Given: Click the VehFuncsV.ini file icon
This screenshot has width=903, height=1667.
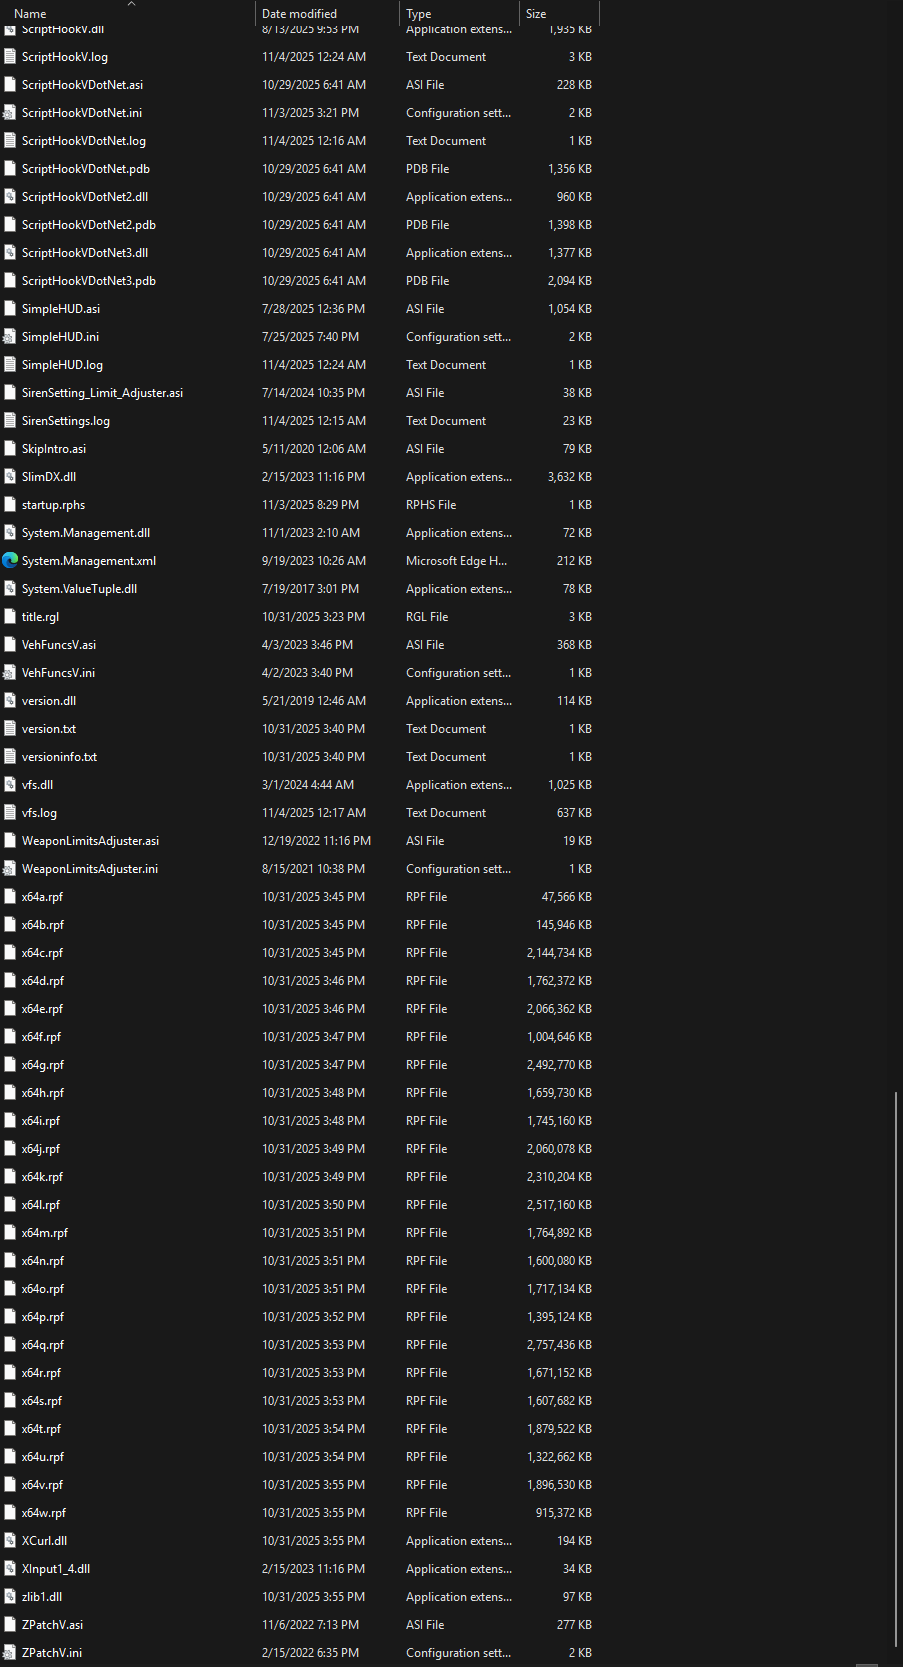Looking at the screenshot, I should [10, 673].
